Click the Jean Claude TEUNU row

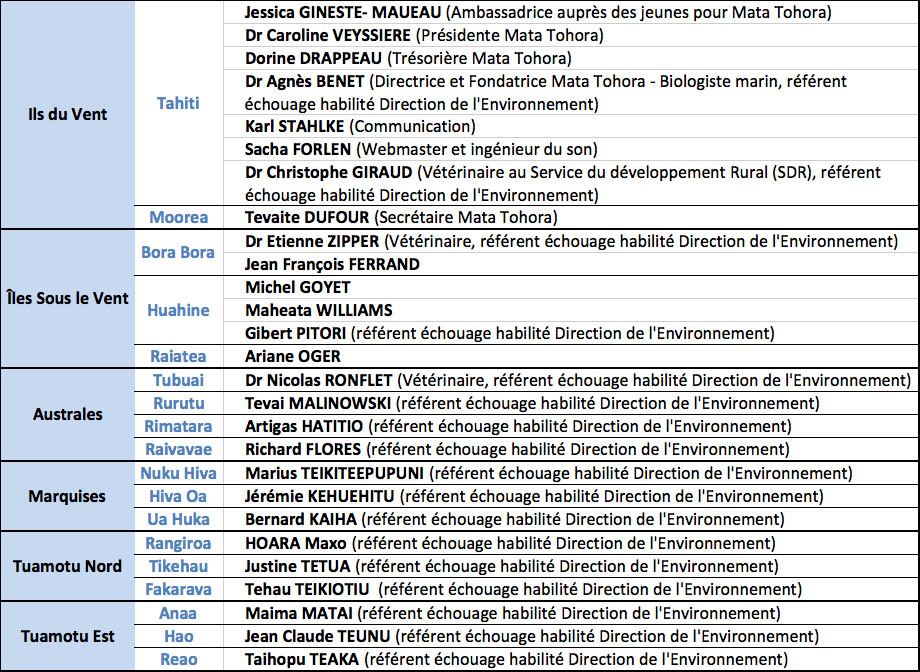(x=571, y=636)
